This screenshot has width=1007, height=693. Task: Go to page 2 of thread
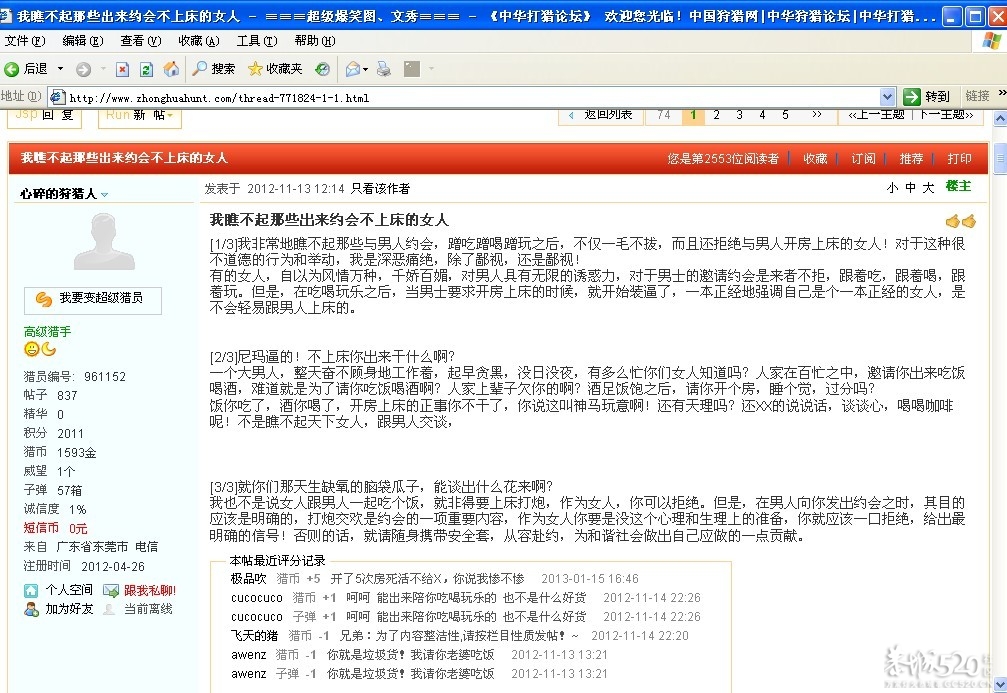click(x=716, y=115)
